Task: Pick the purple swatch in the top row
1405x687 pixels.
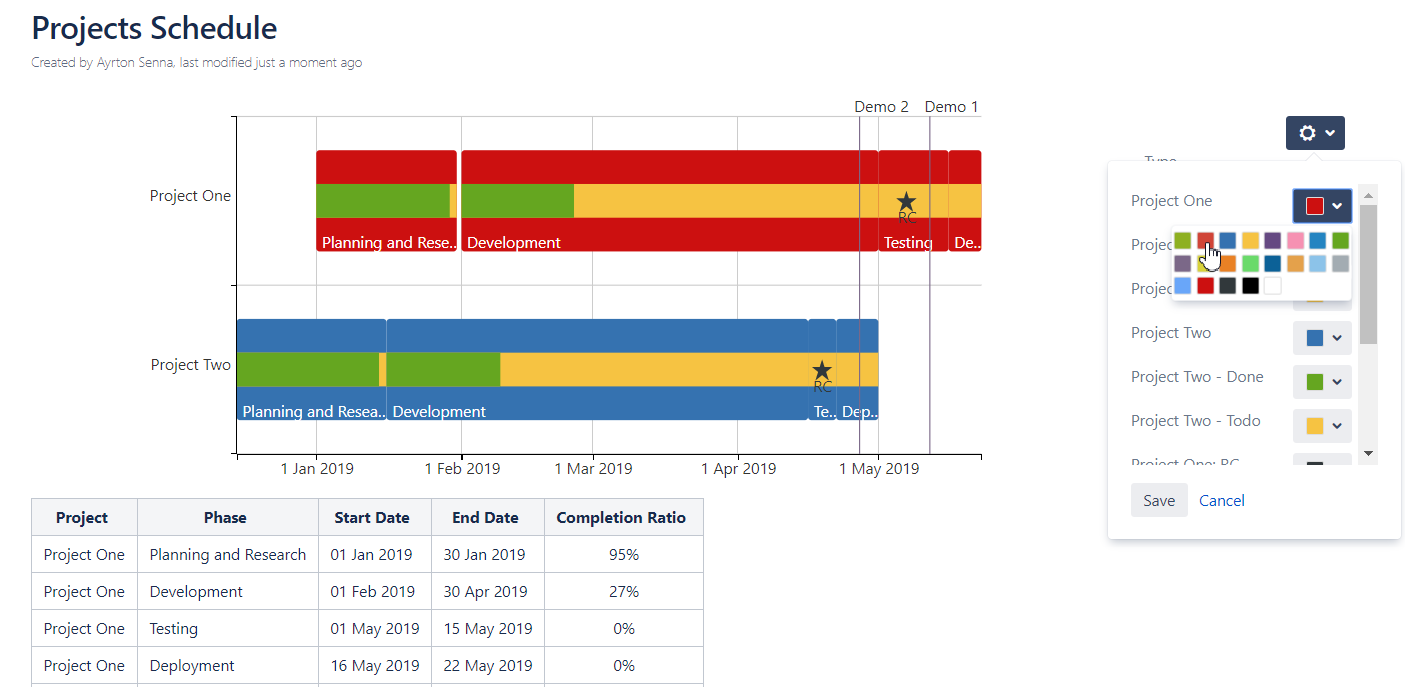Action: click(x=1273, y=241)
